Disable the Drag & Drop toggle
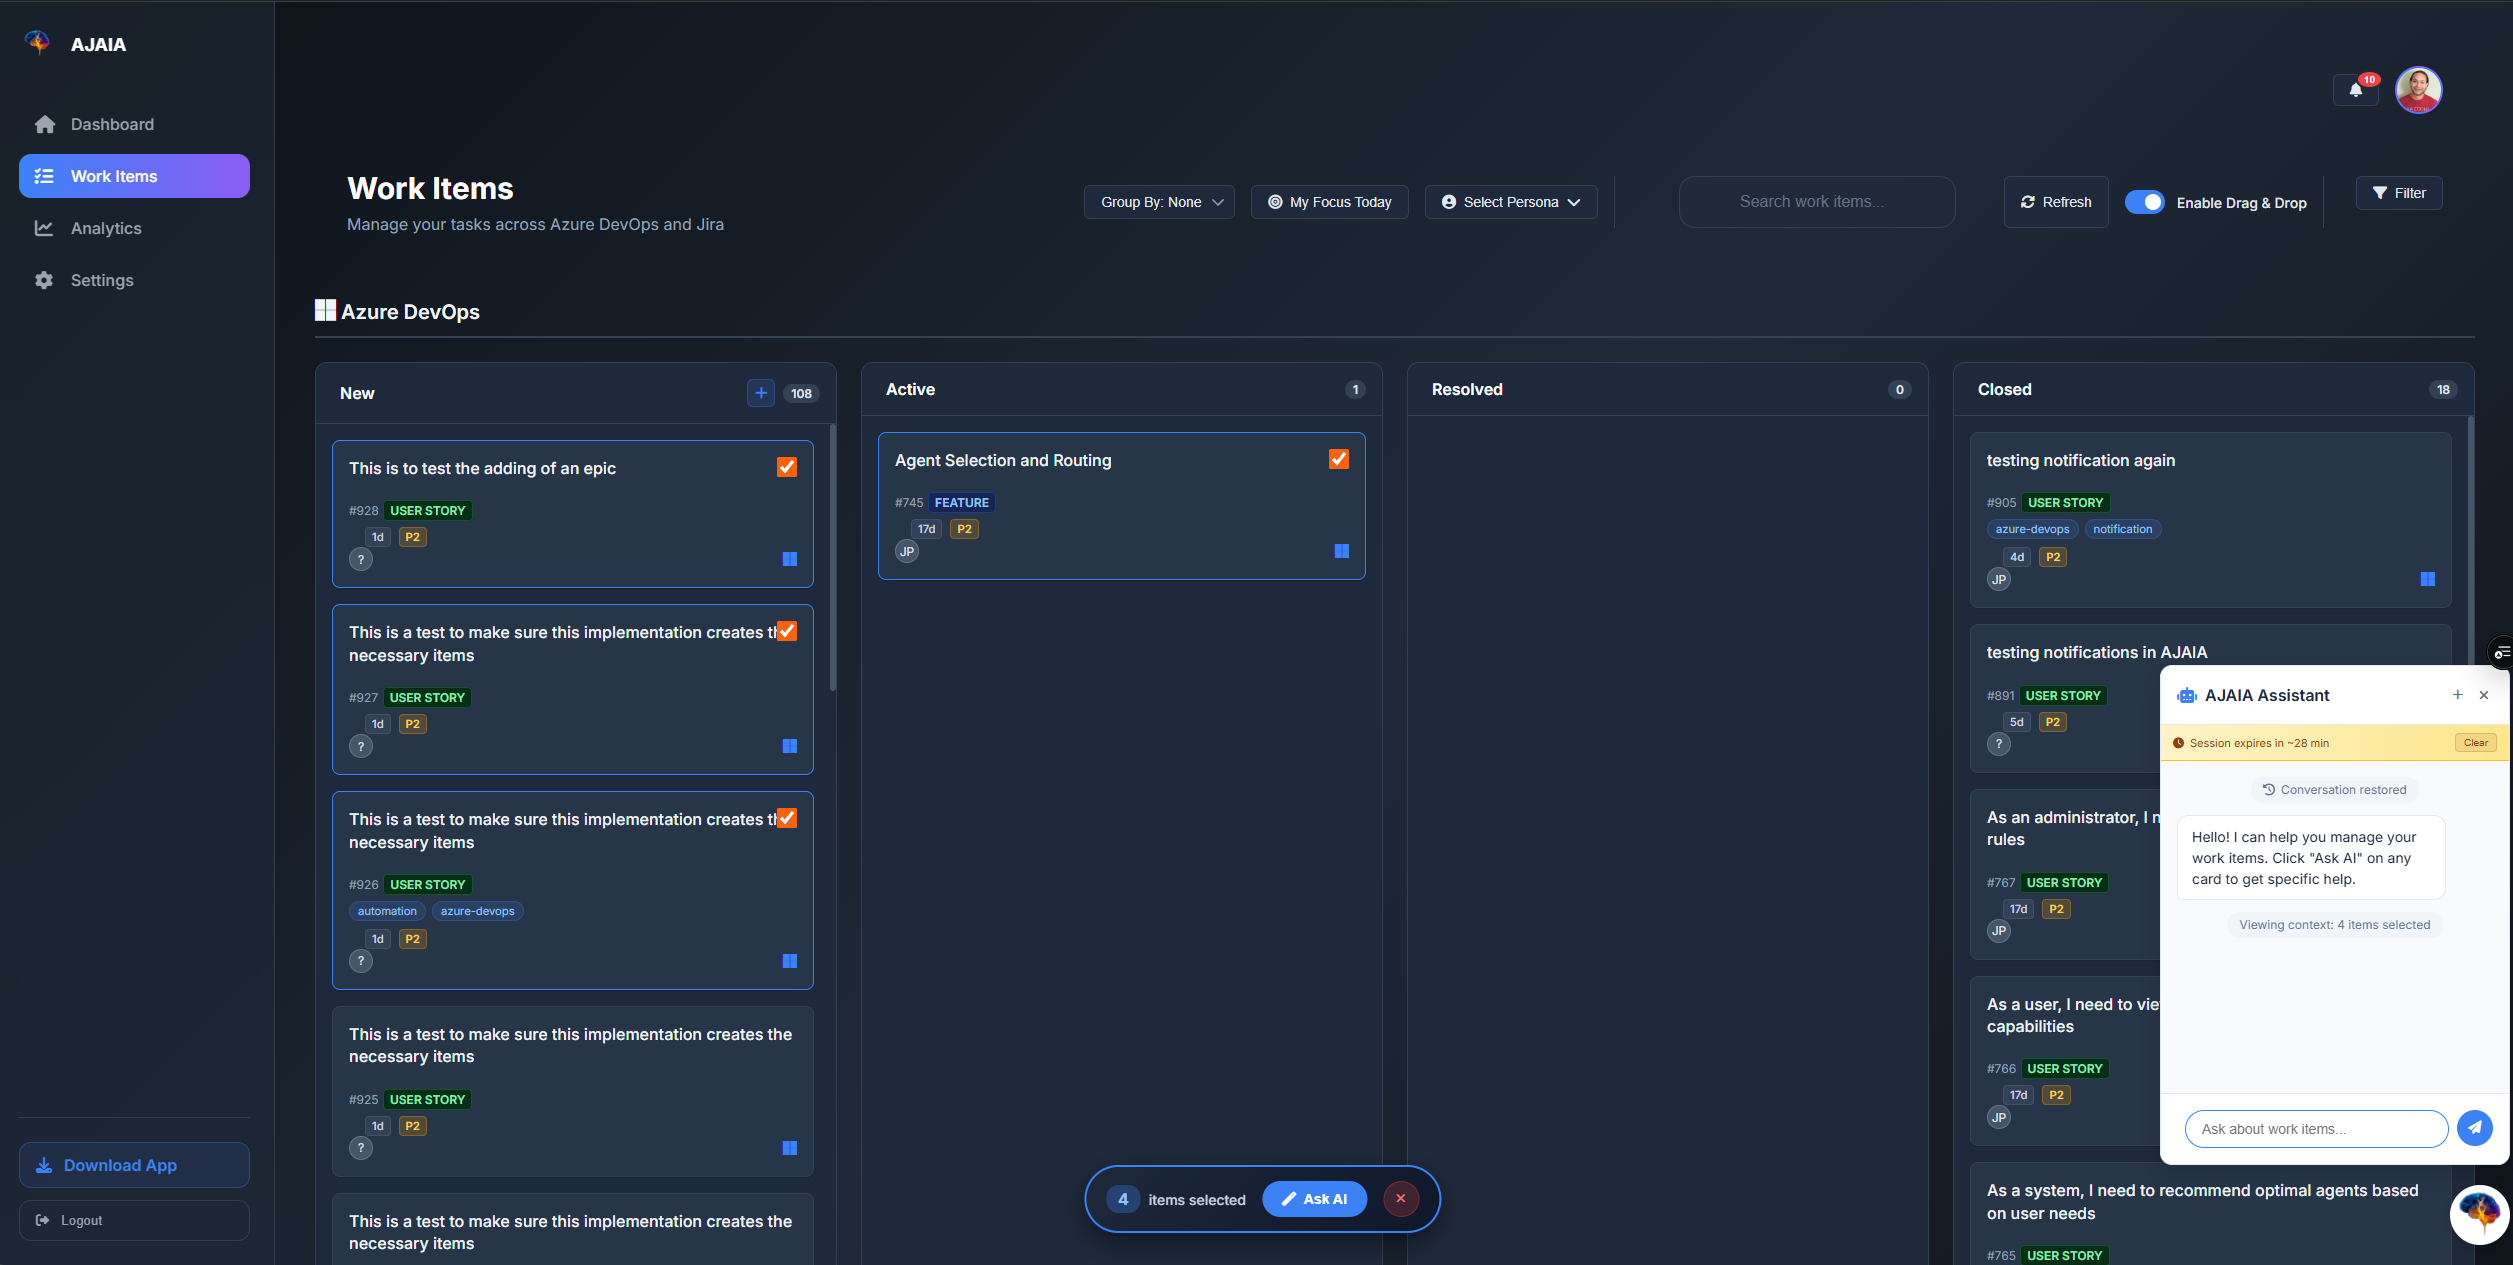 tap(2144, 202)
